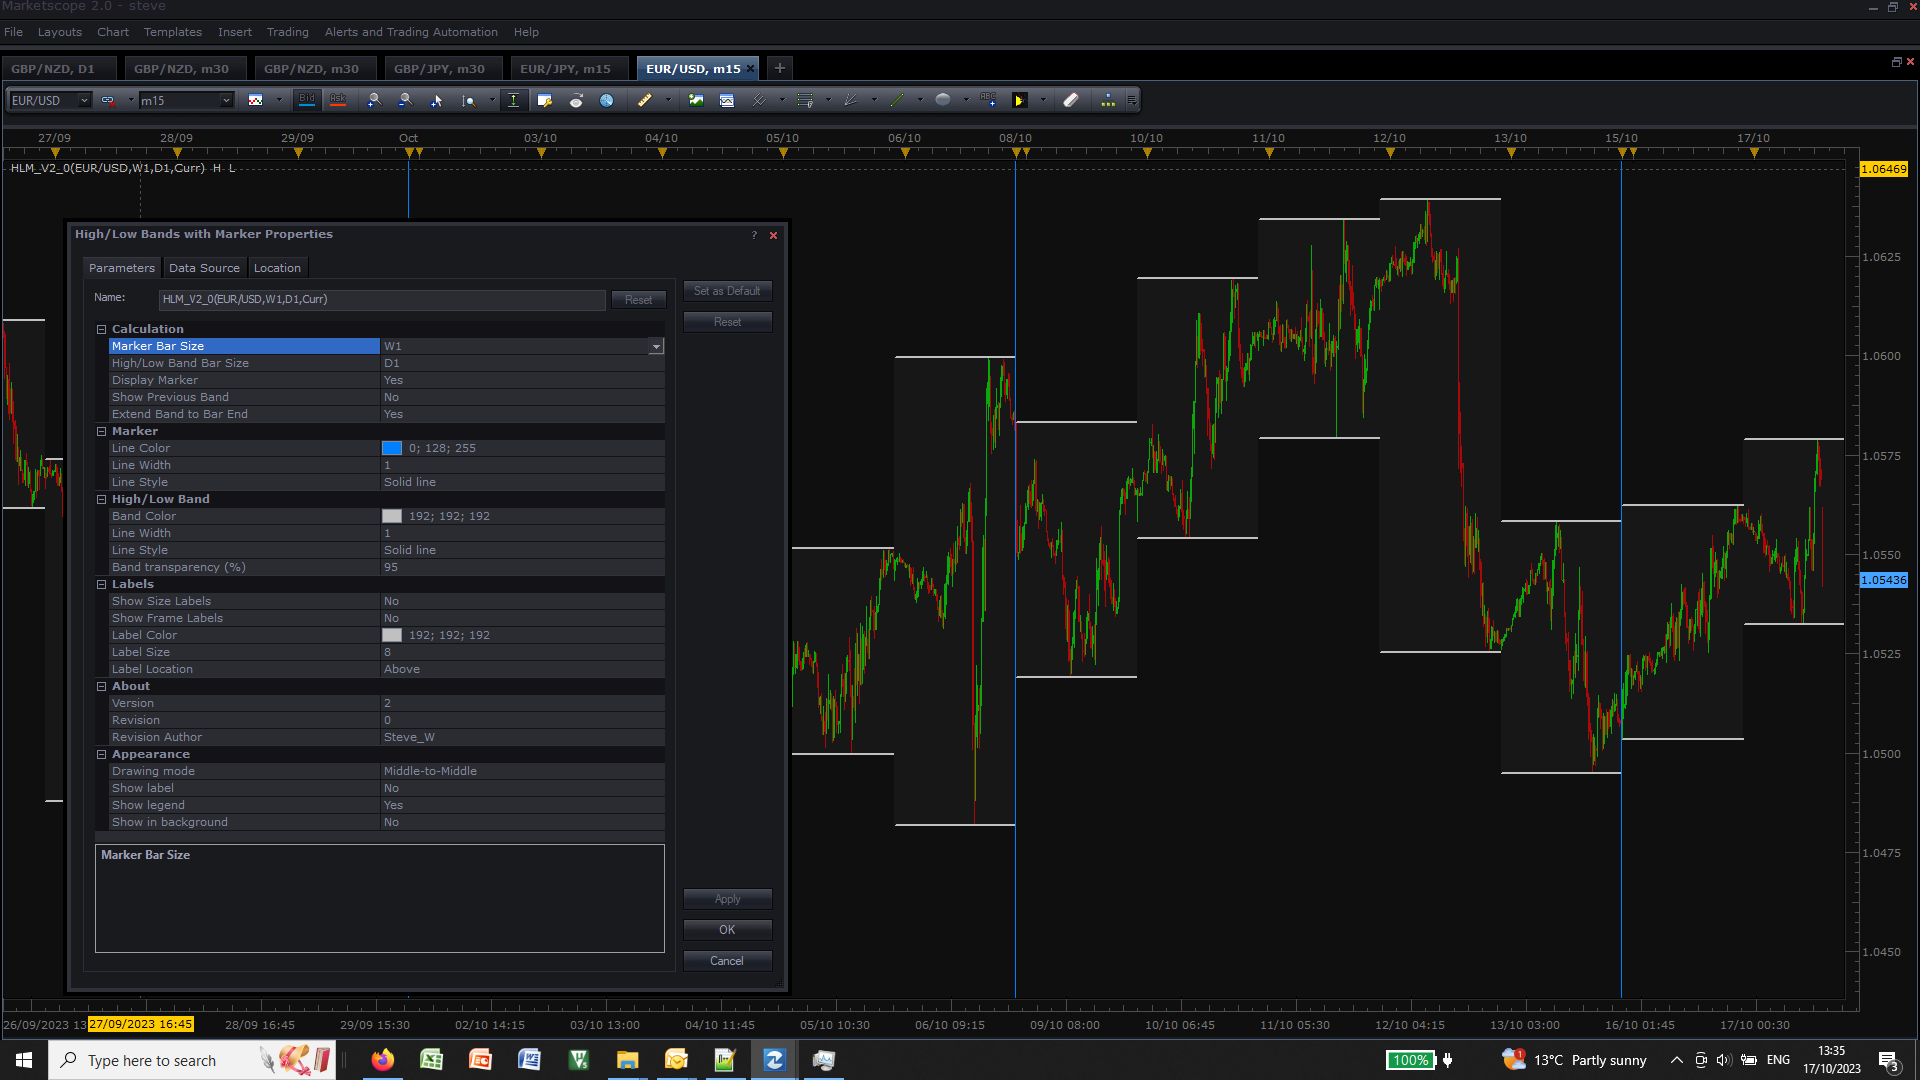Select the ellipse drawing tool
Screen dimensions: 1920x1080
[x=943, y=100]
